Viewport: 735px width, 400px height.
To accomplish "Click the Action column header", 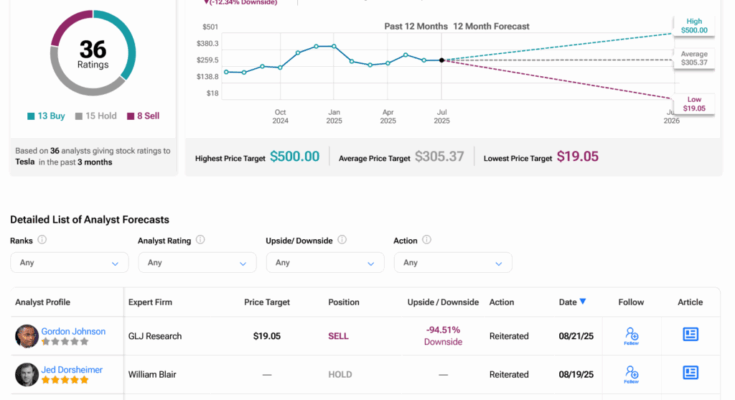I will tap(502, 302).
